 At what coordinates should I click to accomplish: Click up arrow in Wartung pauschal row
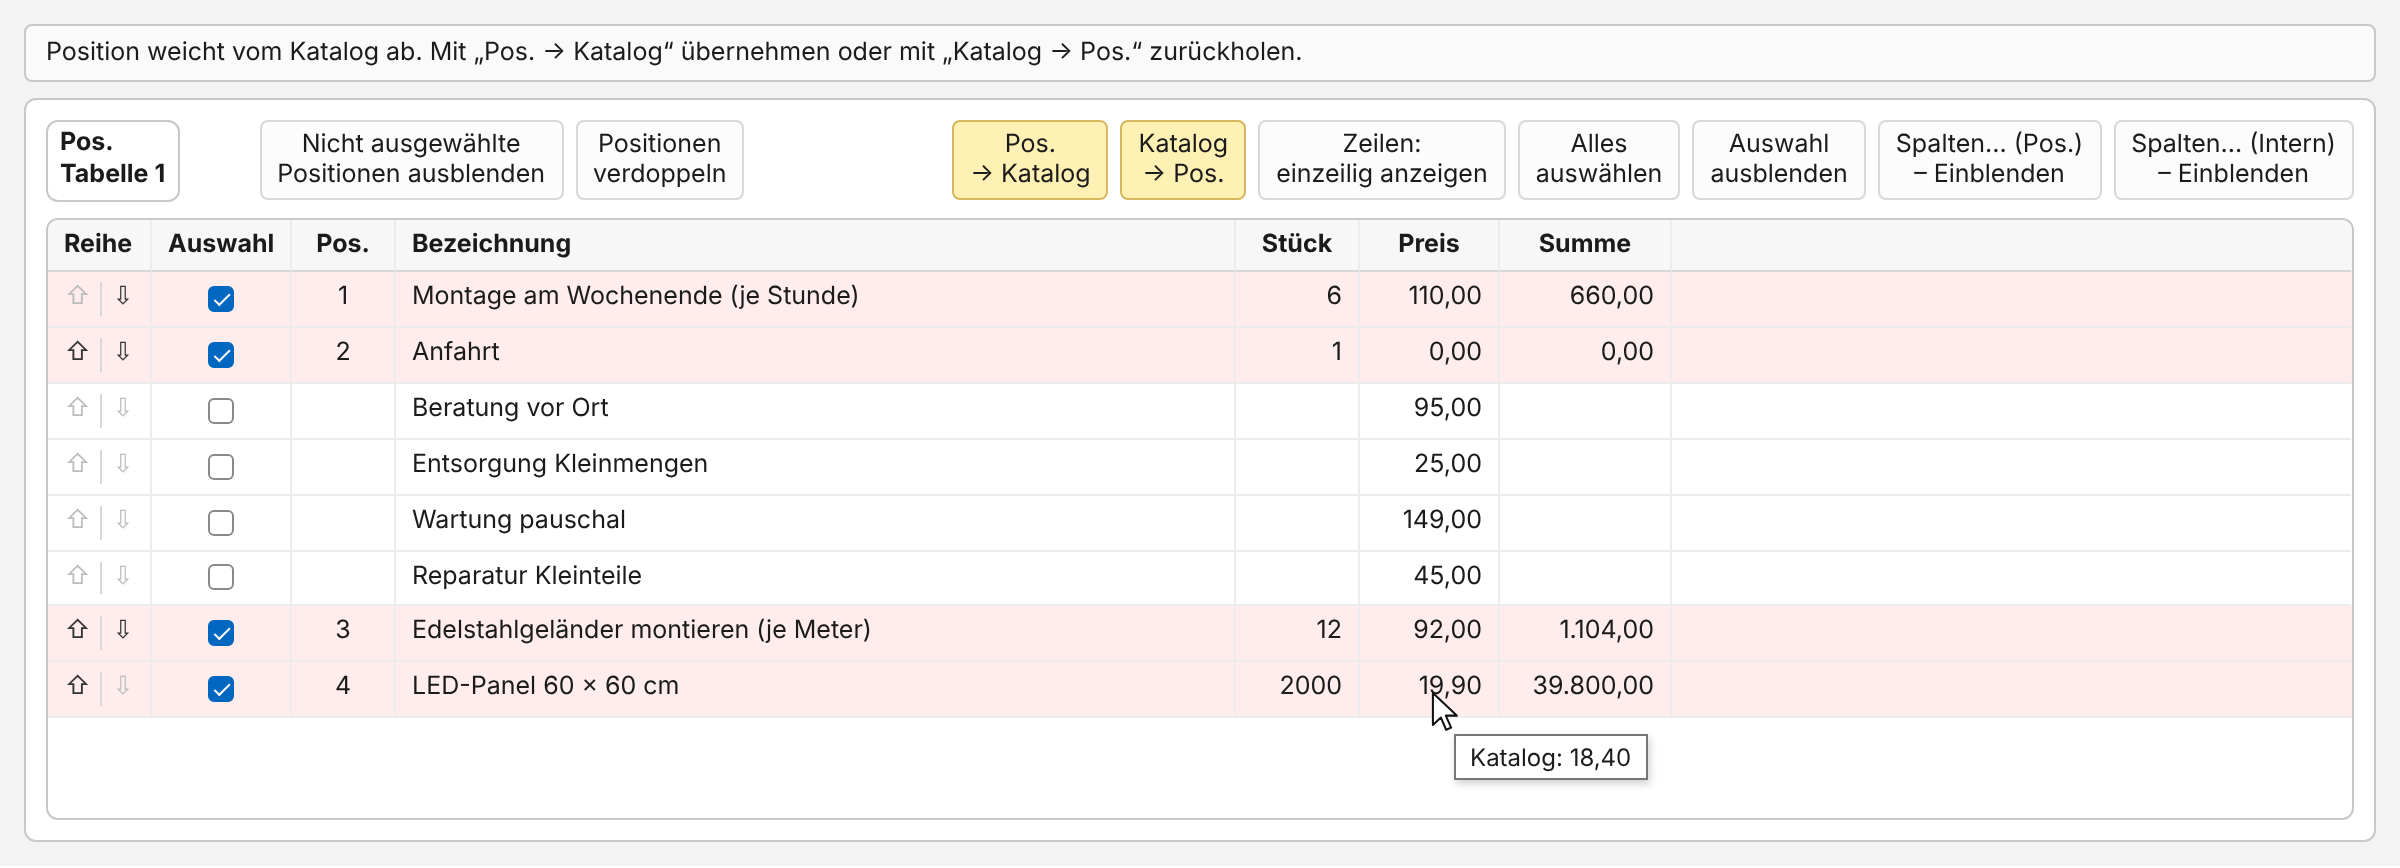(x=77, y=520)
